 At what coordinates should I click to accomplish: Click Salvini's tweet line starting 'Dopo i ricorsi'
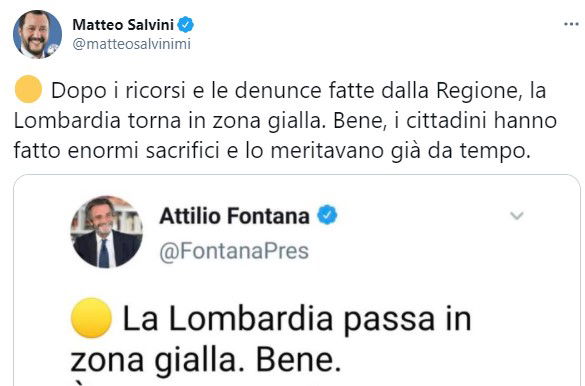(x=298, y=91)
